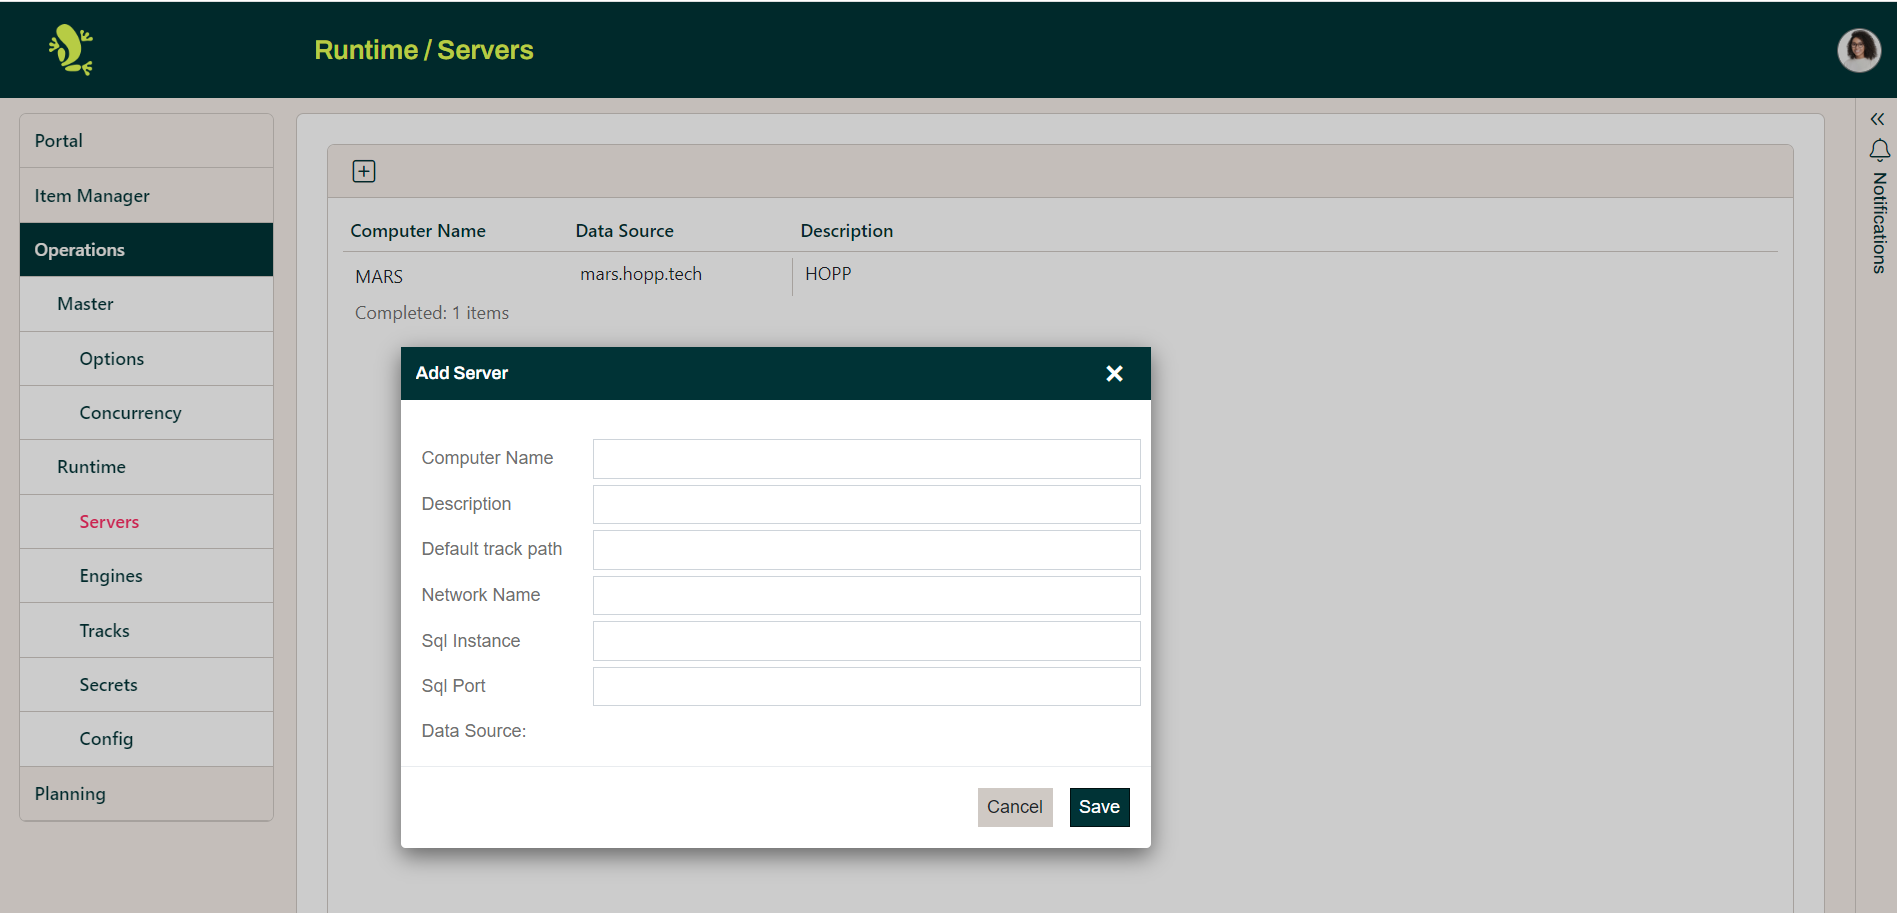Image resolution: width=1897 pixels, height=913 pixels.
Task: Focus the Computer Name input field
Action: (866, 459)
